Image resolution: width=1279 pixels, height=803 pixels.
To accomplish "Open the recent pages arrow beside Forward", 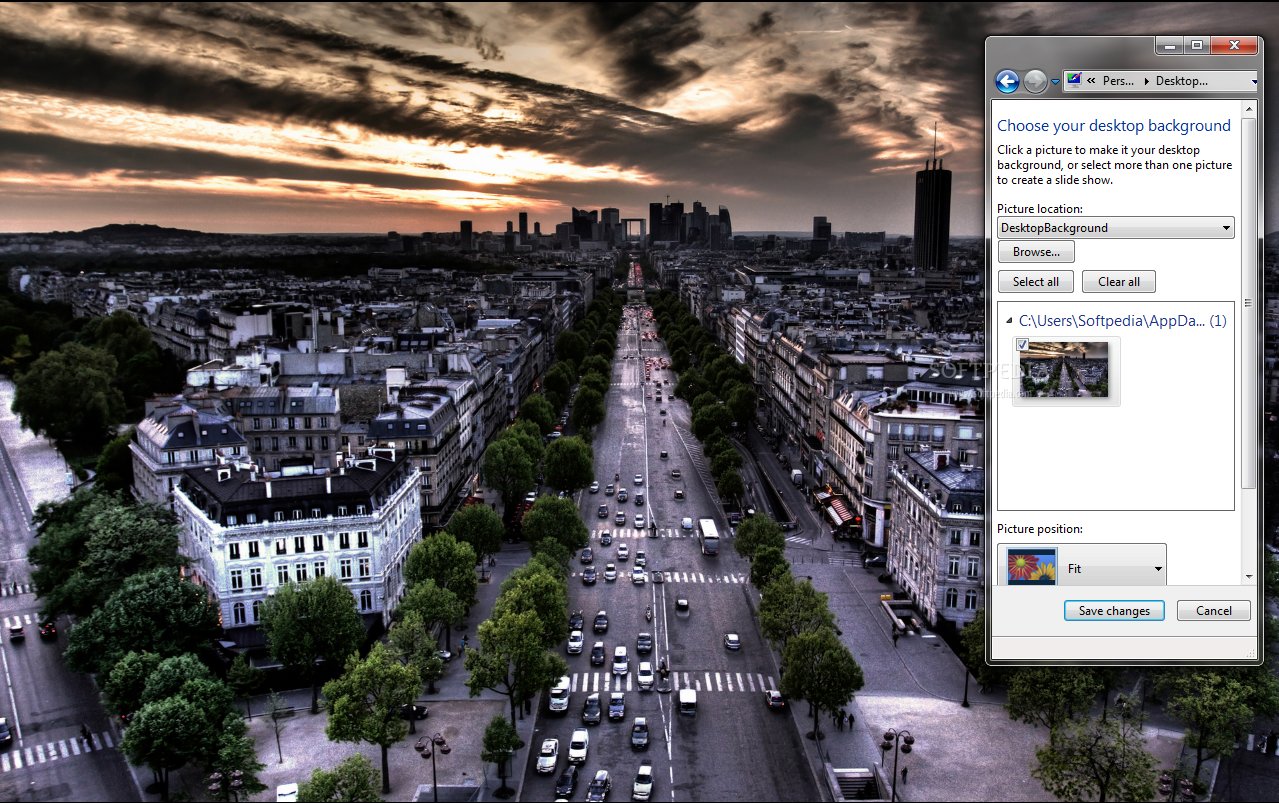I will pyautogui.click(x=1055, y=82).
